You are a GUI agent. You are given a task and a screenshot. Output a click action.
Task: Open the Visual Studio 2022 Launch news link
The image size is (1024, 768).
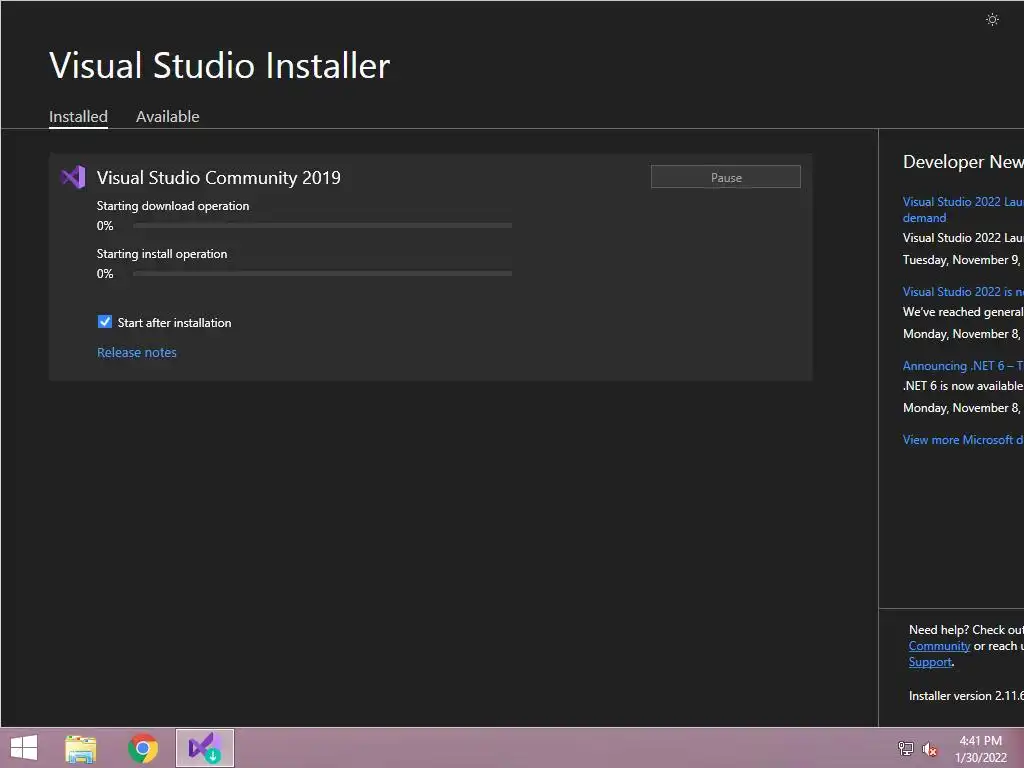click(963, 210)
